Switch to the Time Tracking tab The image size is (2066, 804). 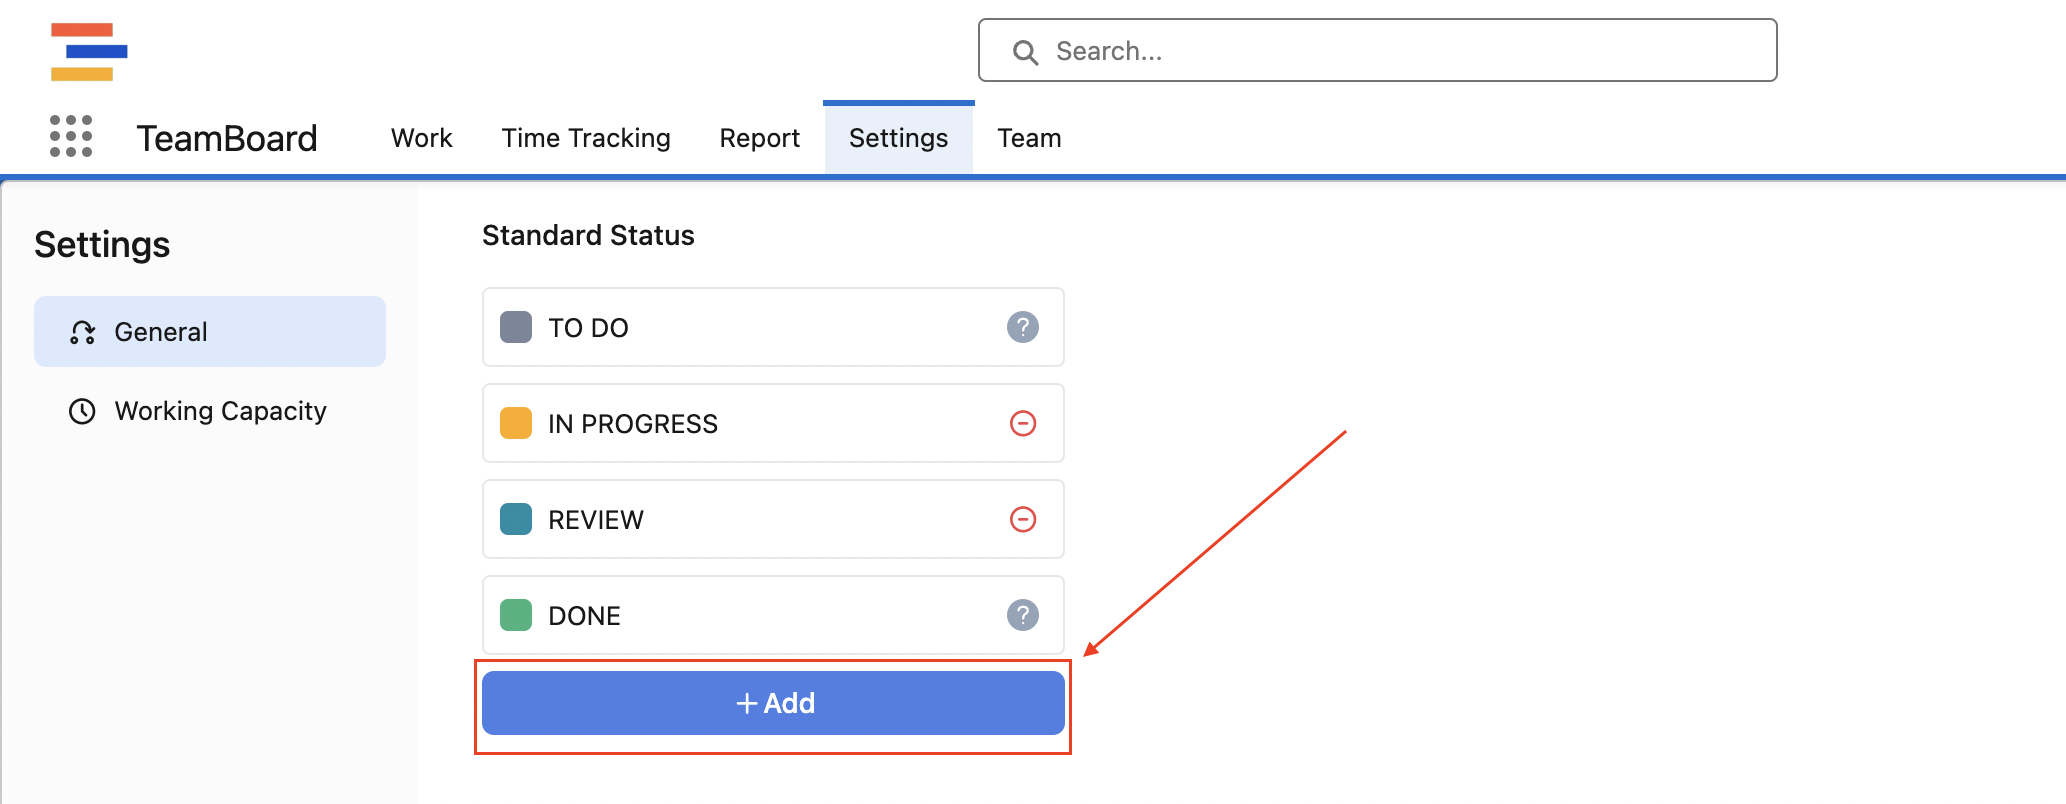coord(586,137)
